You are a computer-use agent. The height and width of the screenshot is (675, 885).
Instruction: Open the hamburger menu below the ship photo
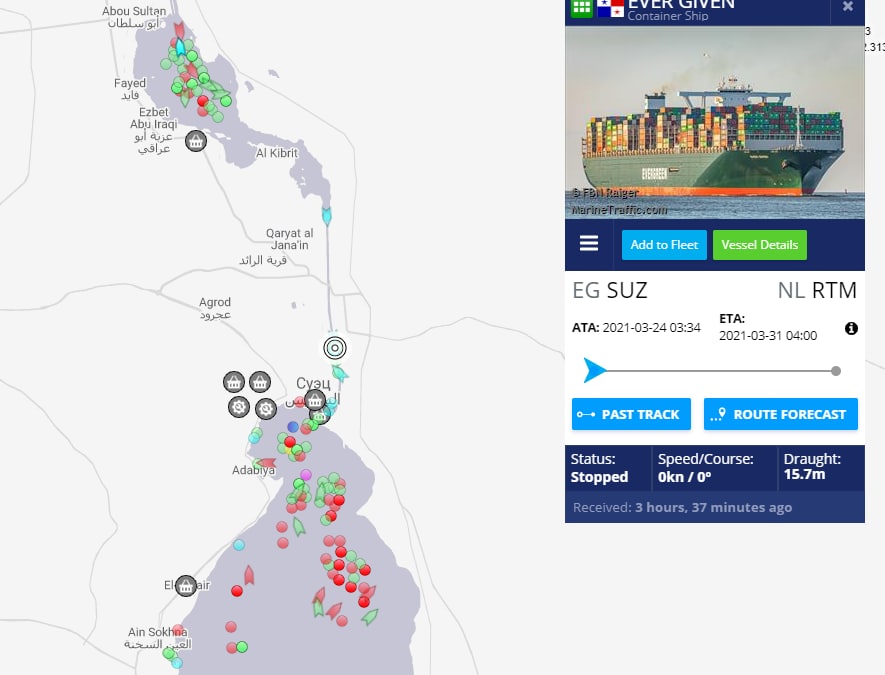coord(589,244)
